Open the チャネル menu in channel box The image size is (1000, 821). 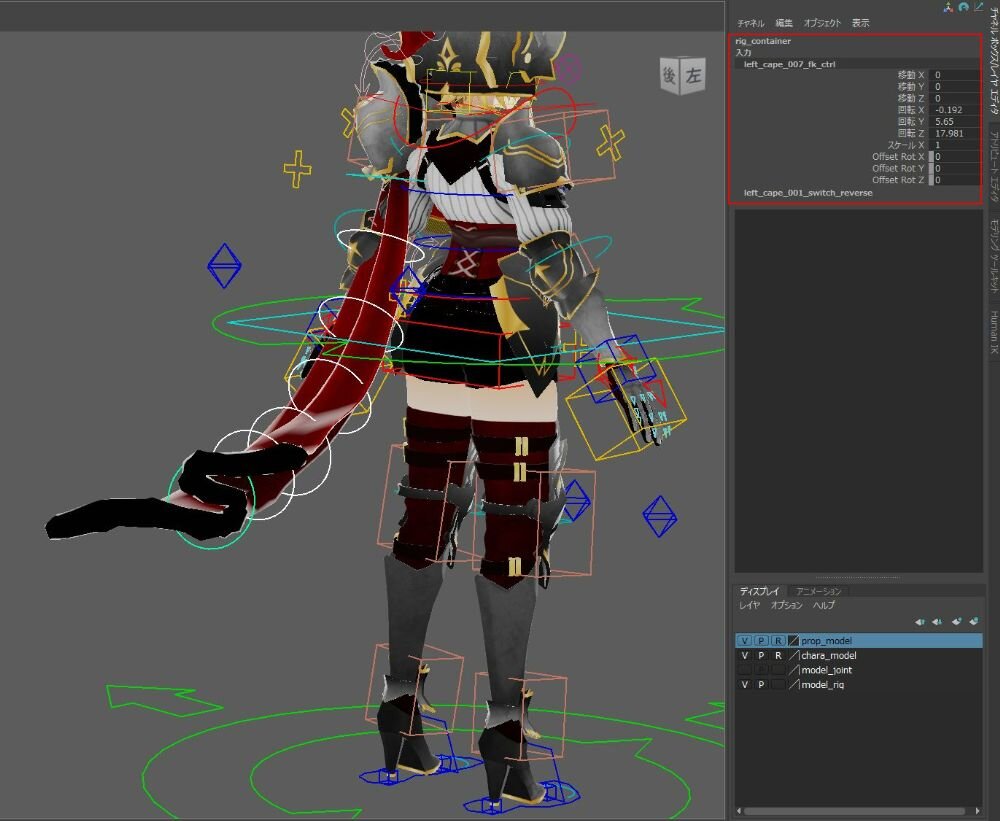pyautogui.click(x=750, y=23)
